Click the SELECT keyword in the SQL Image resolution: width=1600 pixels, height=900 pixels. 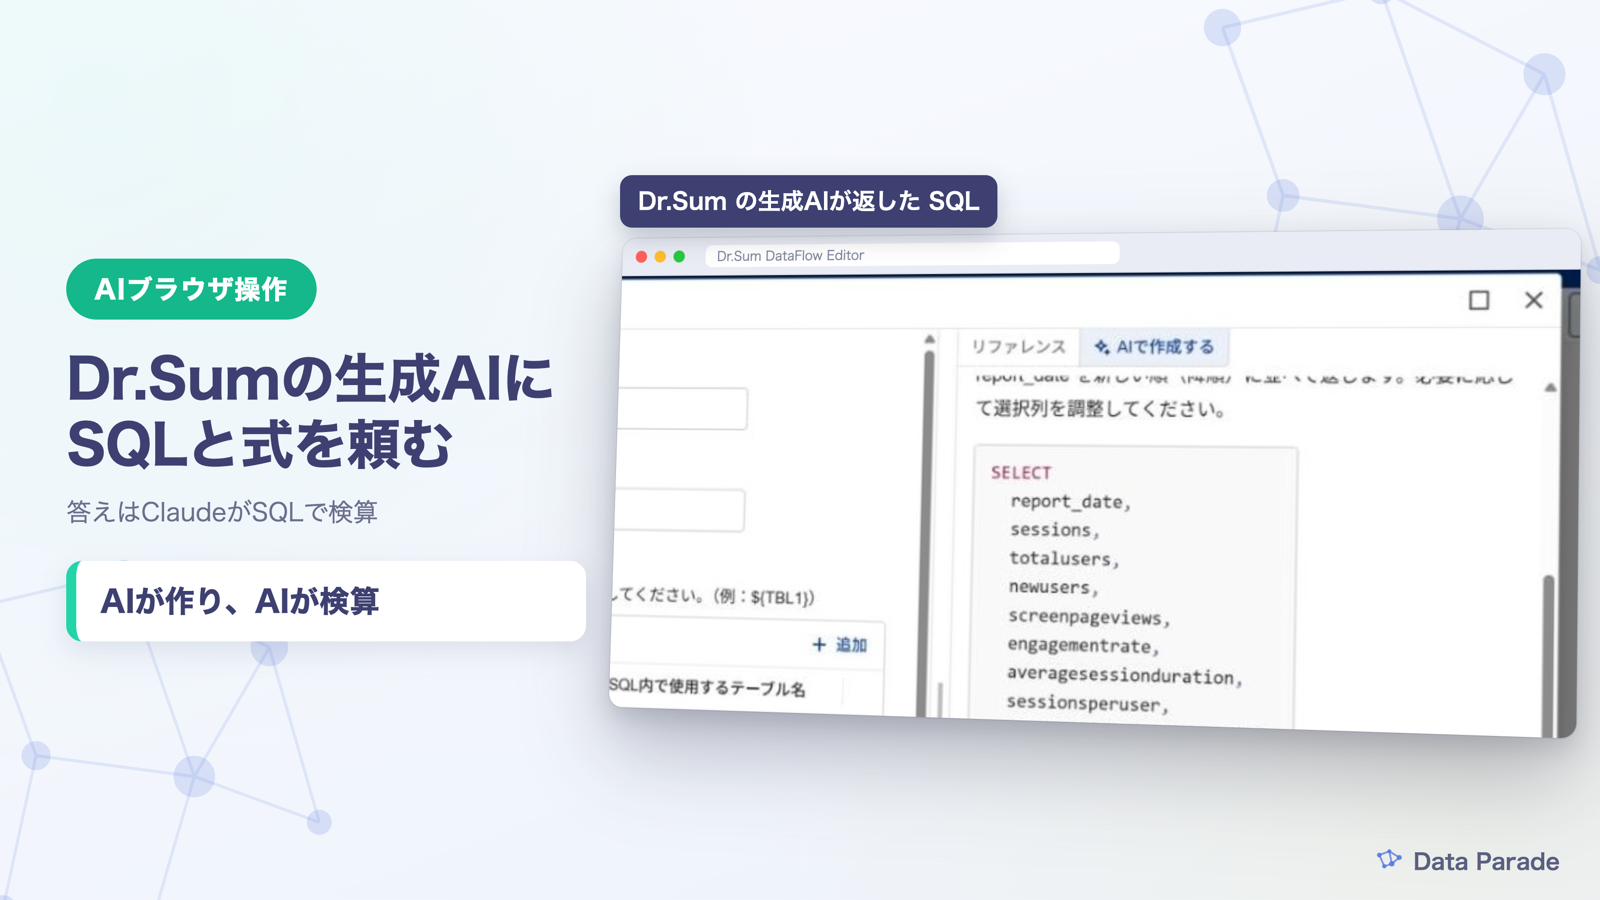1021,472
